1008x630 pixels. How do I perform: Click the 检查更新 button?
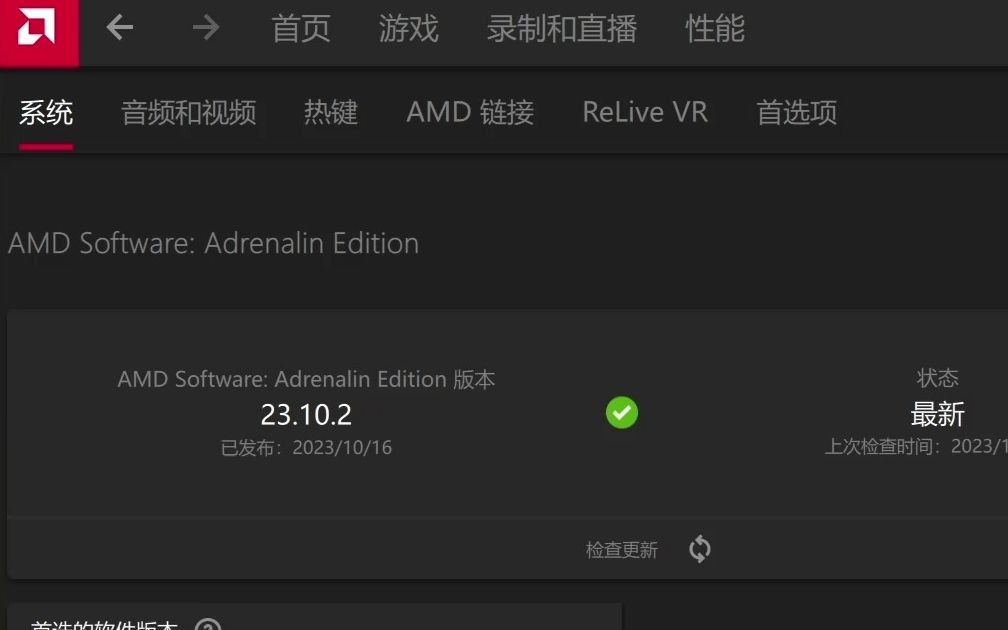(622, 550)
